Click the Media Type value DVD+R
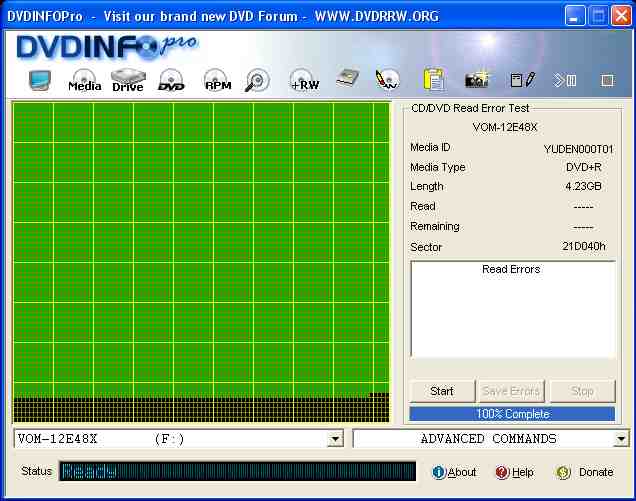The width and height of the screenshot is (636, 501). pos(584,167)
